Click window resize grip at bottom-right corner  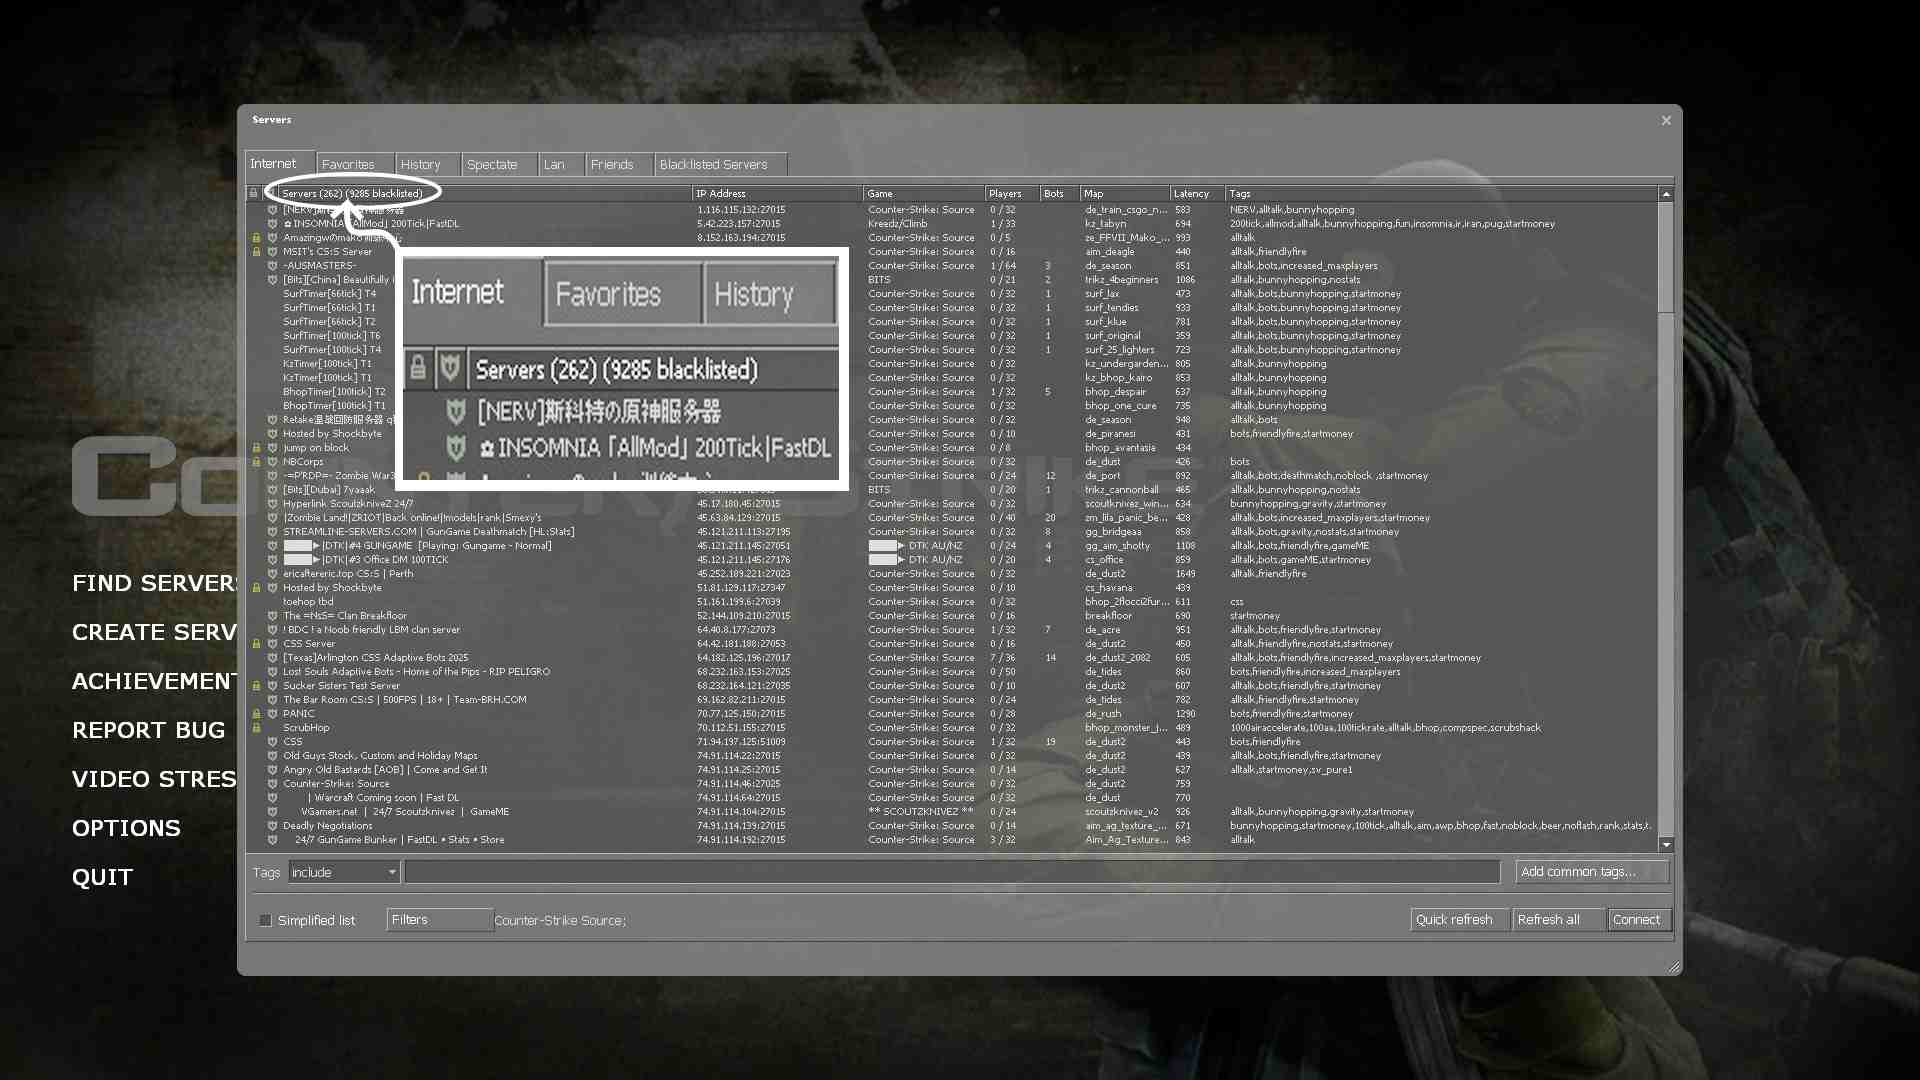click(x=1673, y=966)
